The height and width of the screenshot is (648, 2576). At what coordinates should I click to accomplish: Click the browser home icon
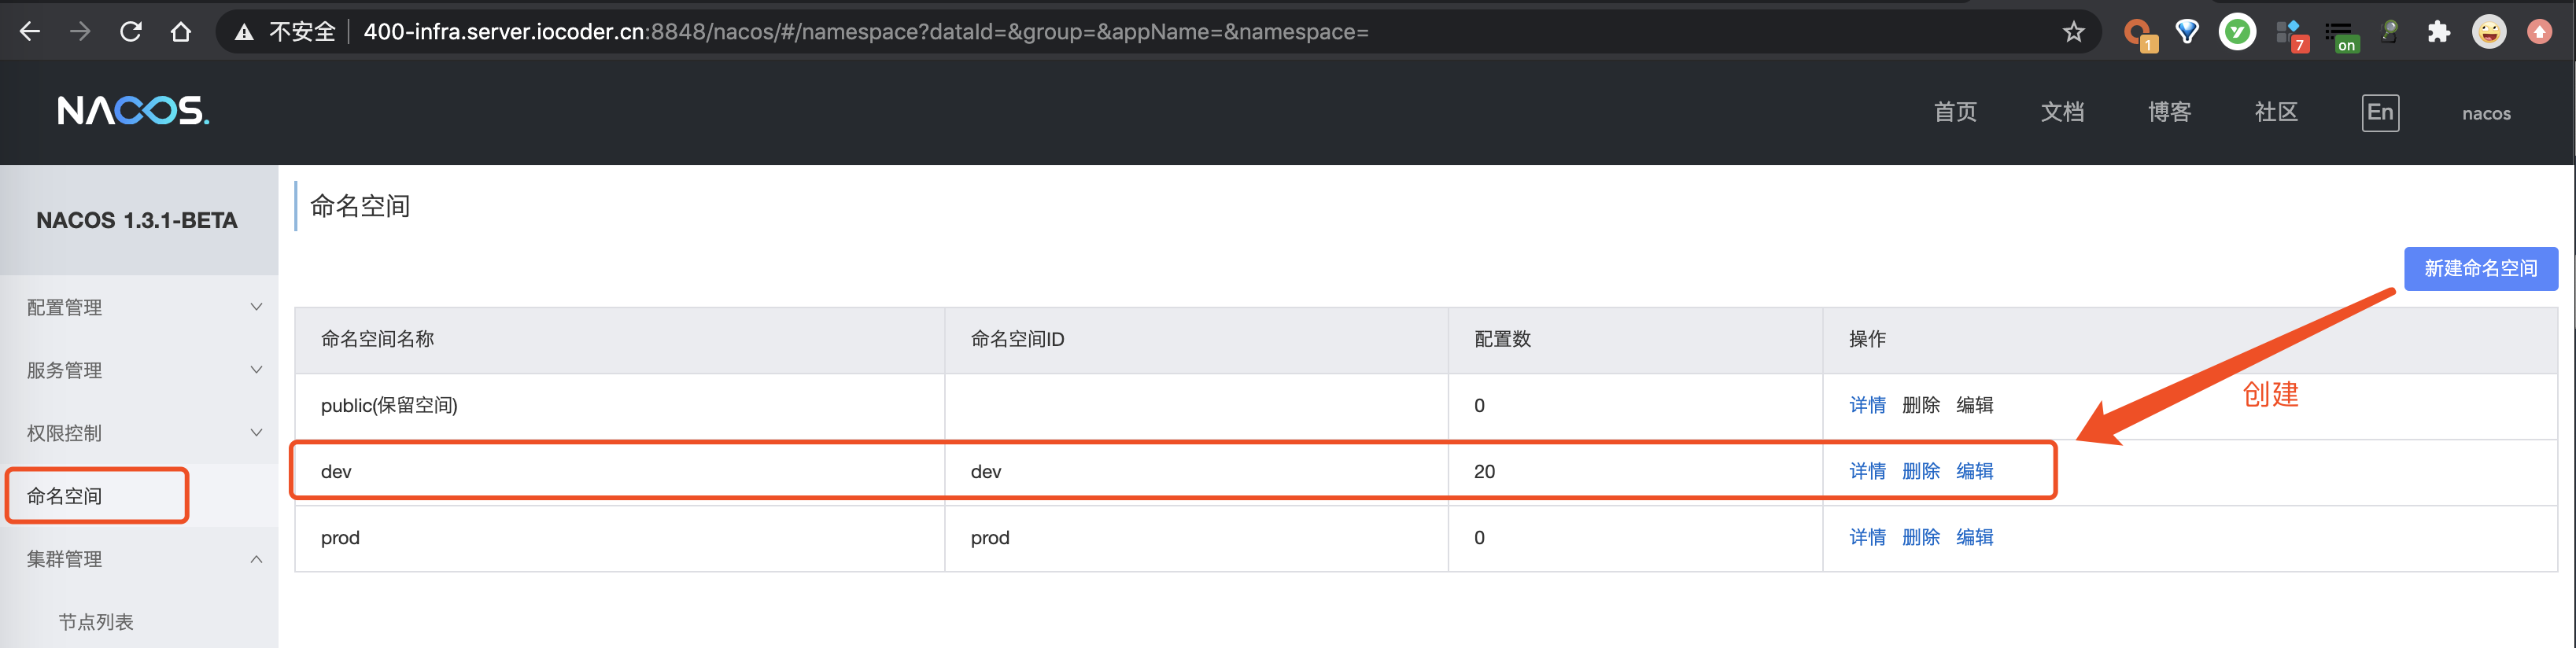tap(181, 32)
